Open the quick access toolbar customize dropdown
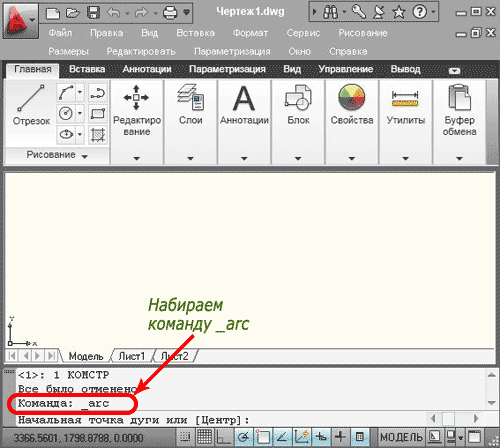Image resolution: width=500 pixels, height=448 pixels. [x=187, y=13]
